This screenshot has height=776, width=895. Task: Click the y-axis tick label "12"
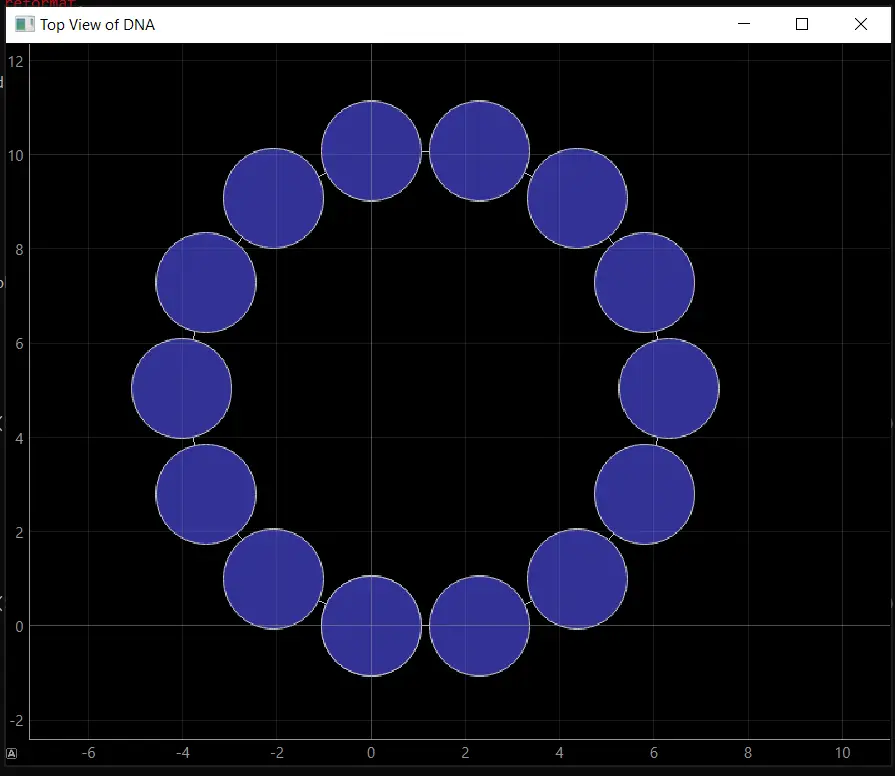(x=17, y=61)
